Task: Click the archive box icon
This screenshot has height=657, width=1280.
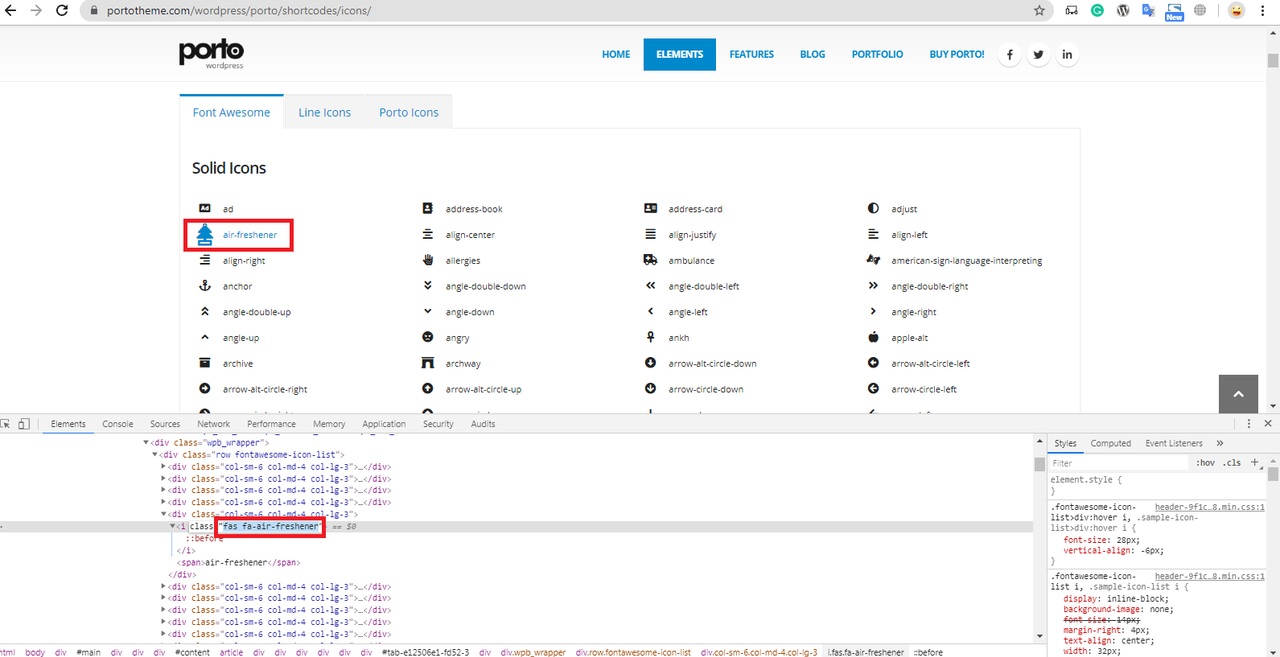Action: 205,363
